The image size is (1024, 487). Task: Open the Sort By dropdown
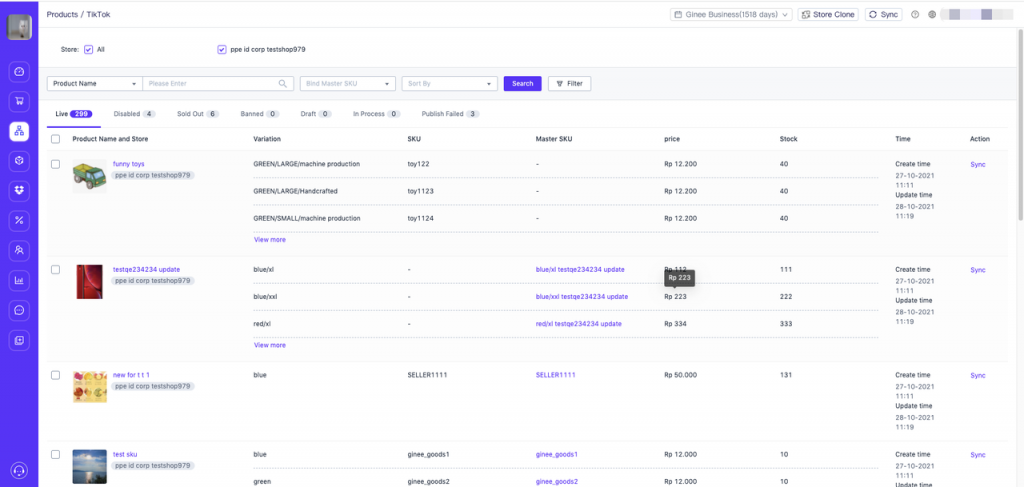(x=450, y=84)
